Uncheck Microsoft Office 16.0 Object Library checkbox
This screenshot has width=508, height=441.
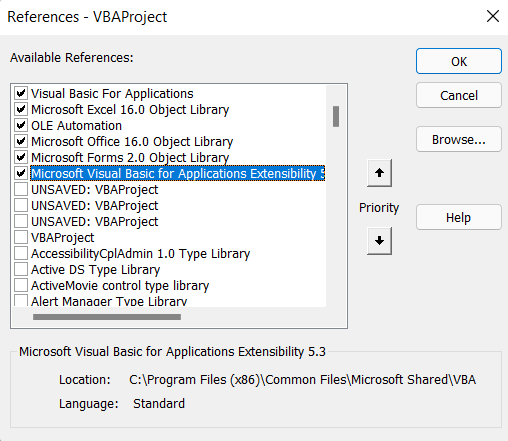pos(21,141)
